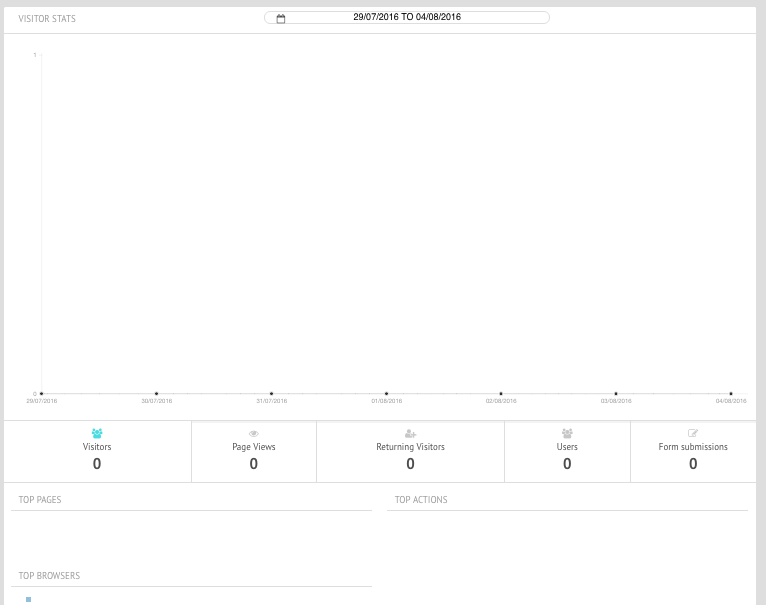Click the Visitors people icon

click(97, 433)
